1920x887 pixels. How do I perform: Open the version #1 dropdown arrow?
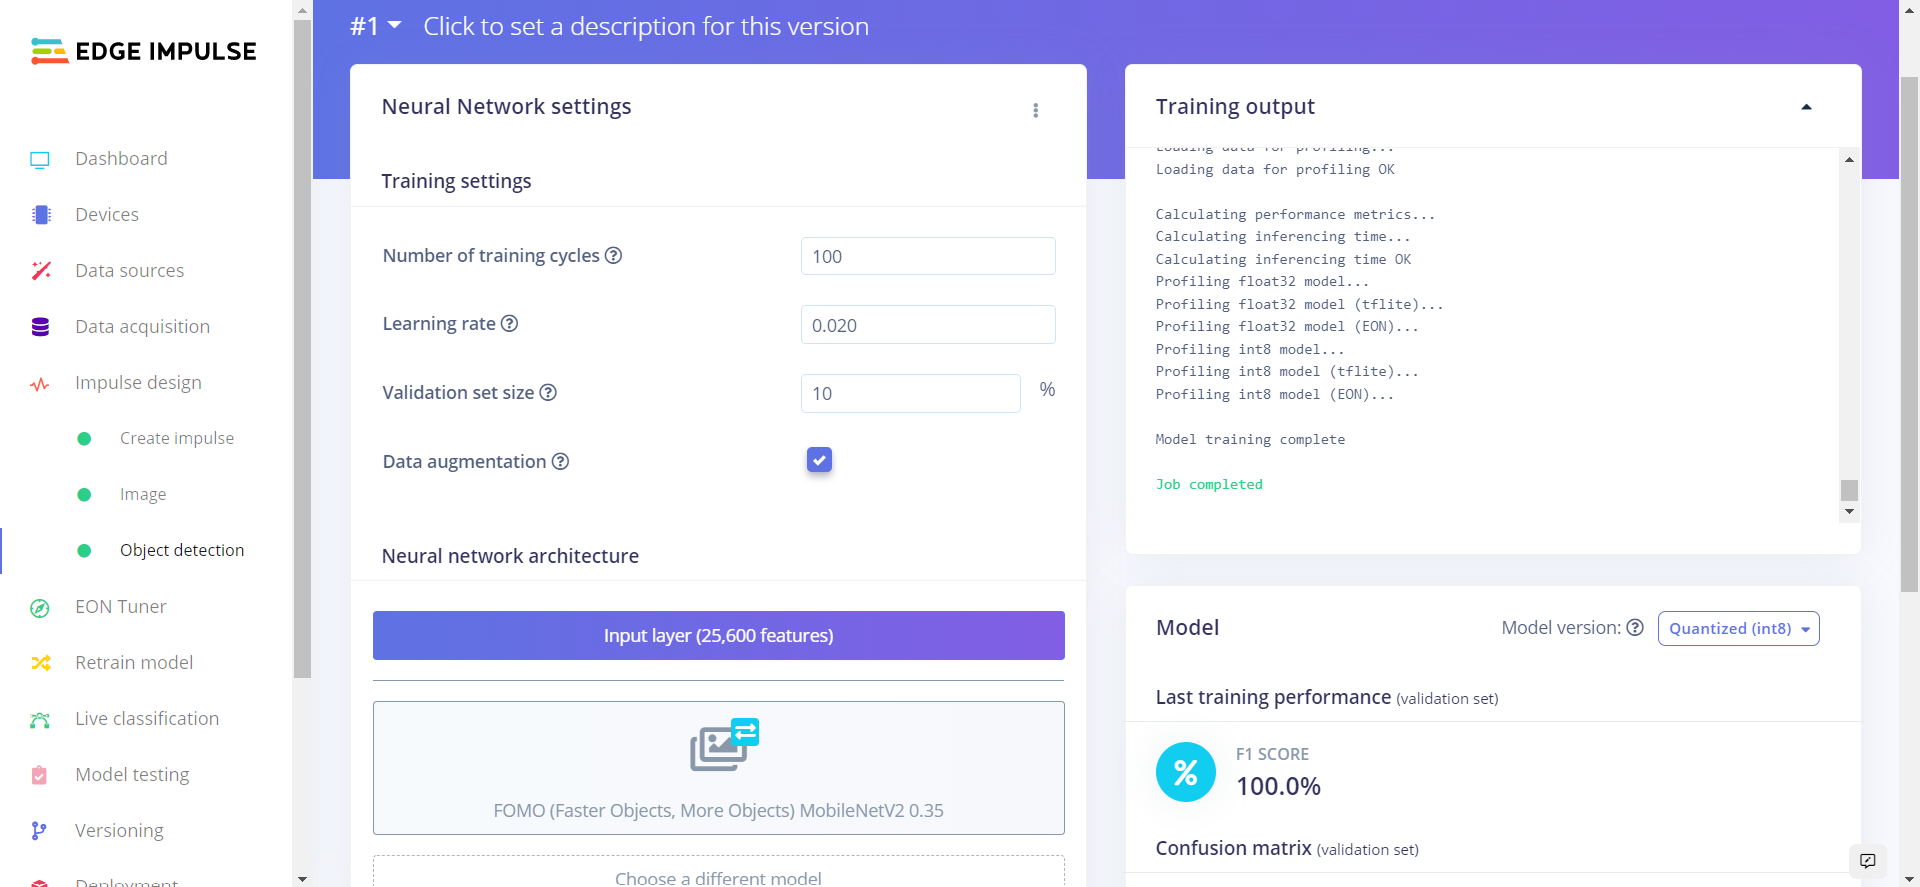pos(394,25)
